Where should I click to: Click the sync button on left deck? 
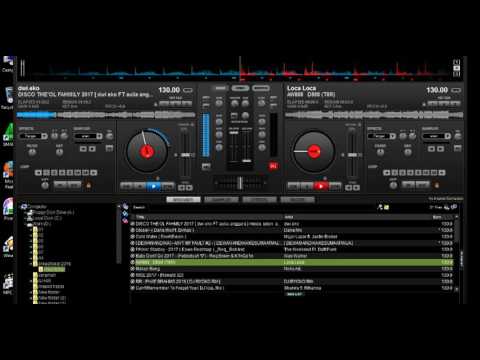coord(168,186)
